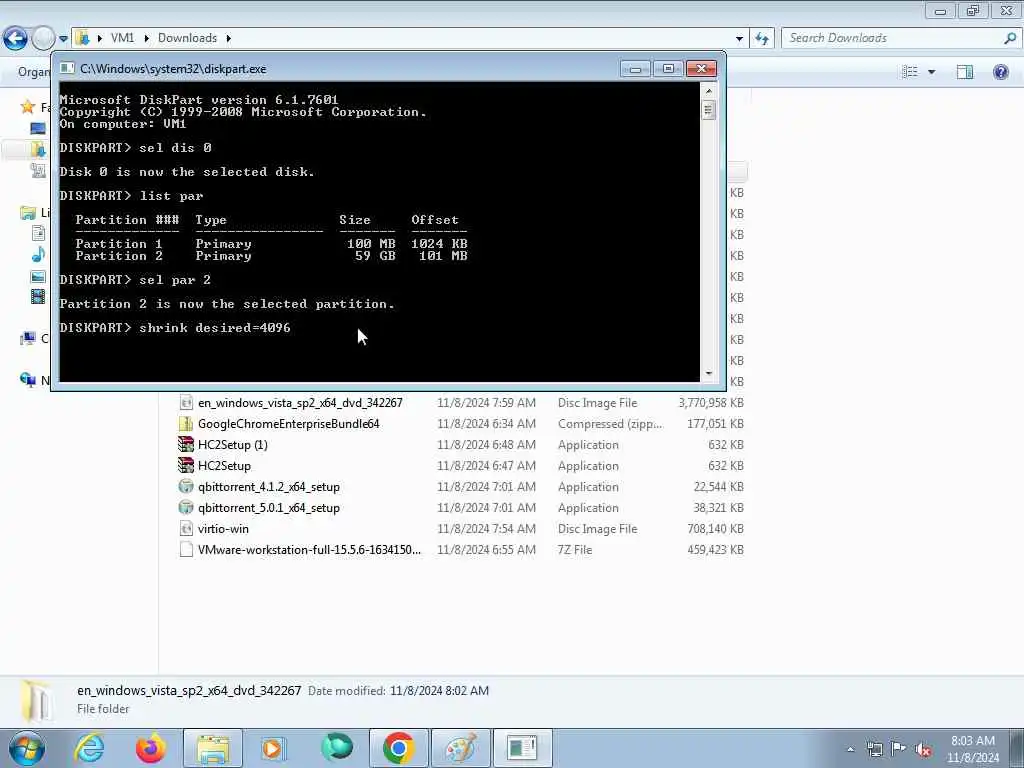Open Videos library in the navigation pane

(39, 297)
